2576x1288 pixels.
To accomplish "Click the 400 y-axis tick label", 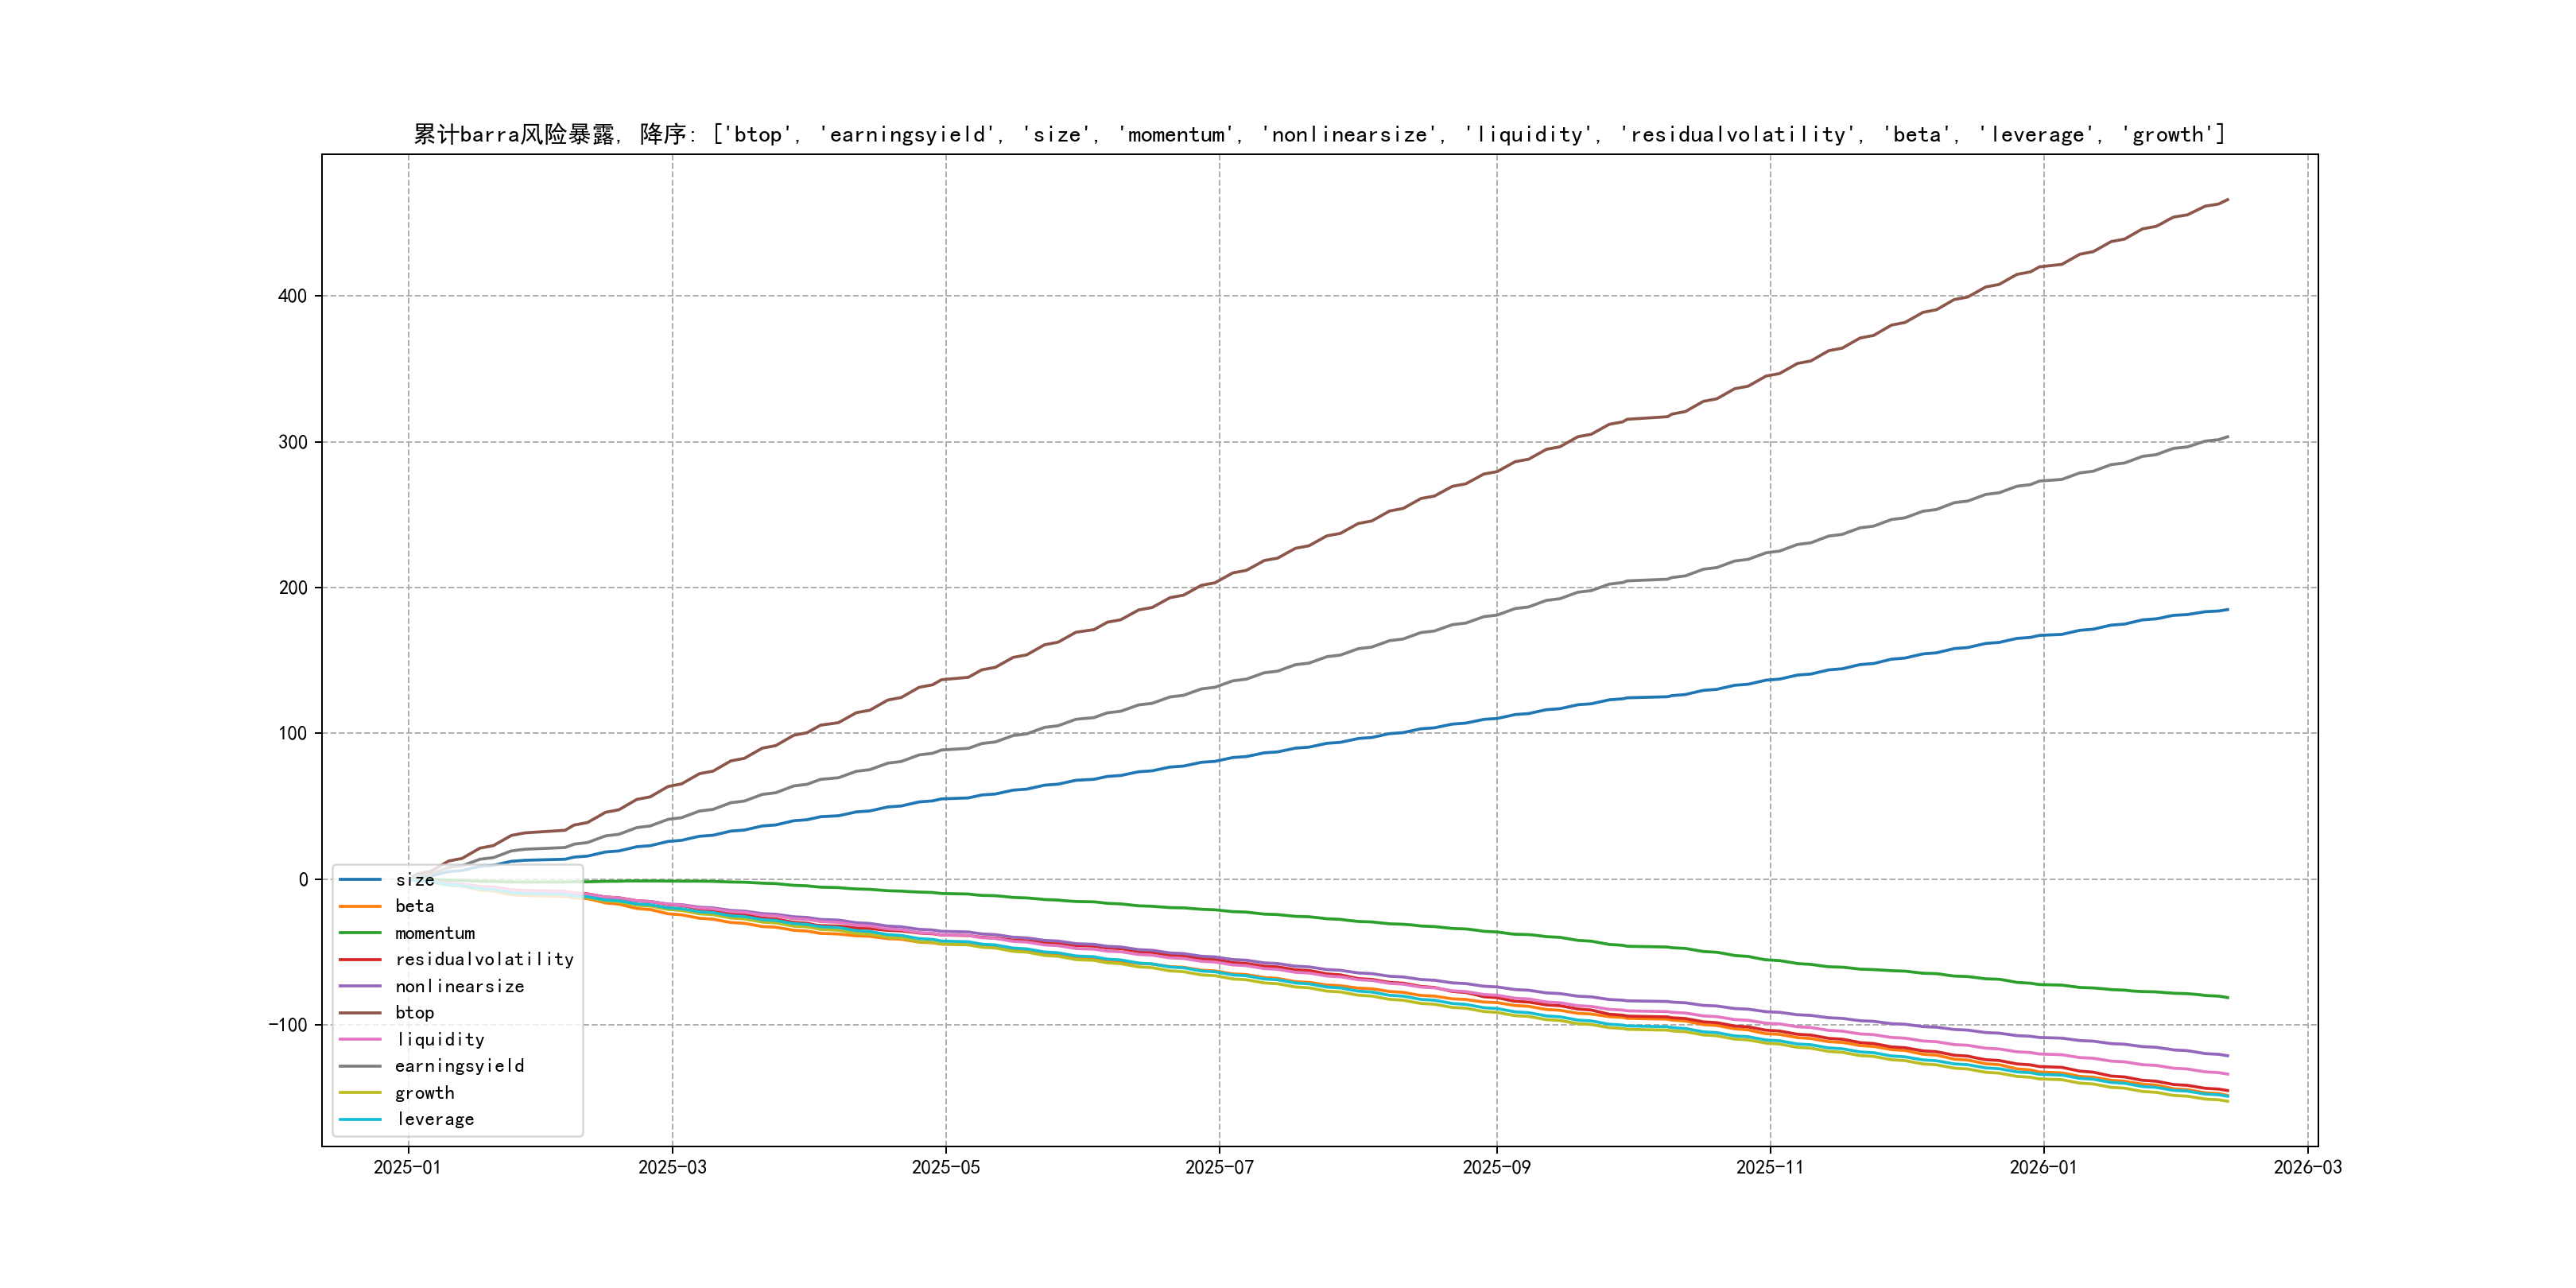I will pyautogui.click(x=292, y=296).
